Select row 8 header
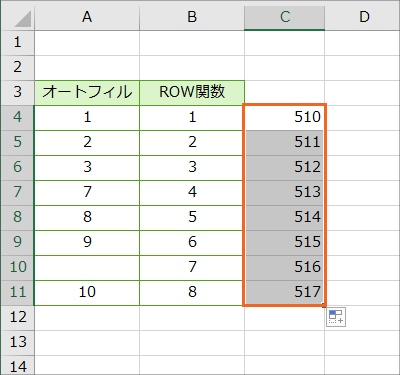 pos(17,218)
